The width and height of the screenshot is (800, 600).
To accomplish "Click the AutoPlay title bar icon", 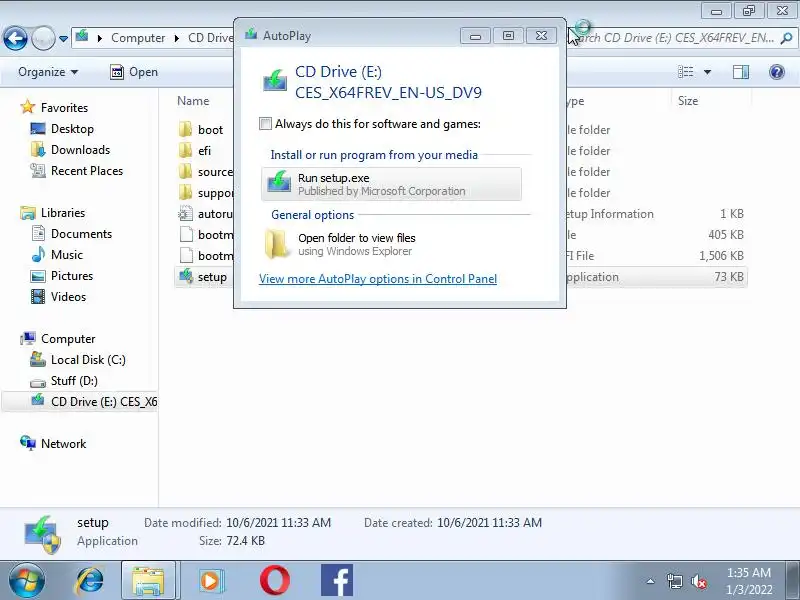I will pos(251,35).
